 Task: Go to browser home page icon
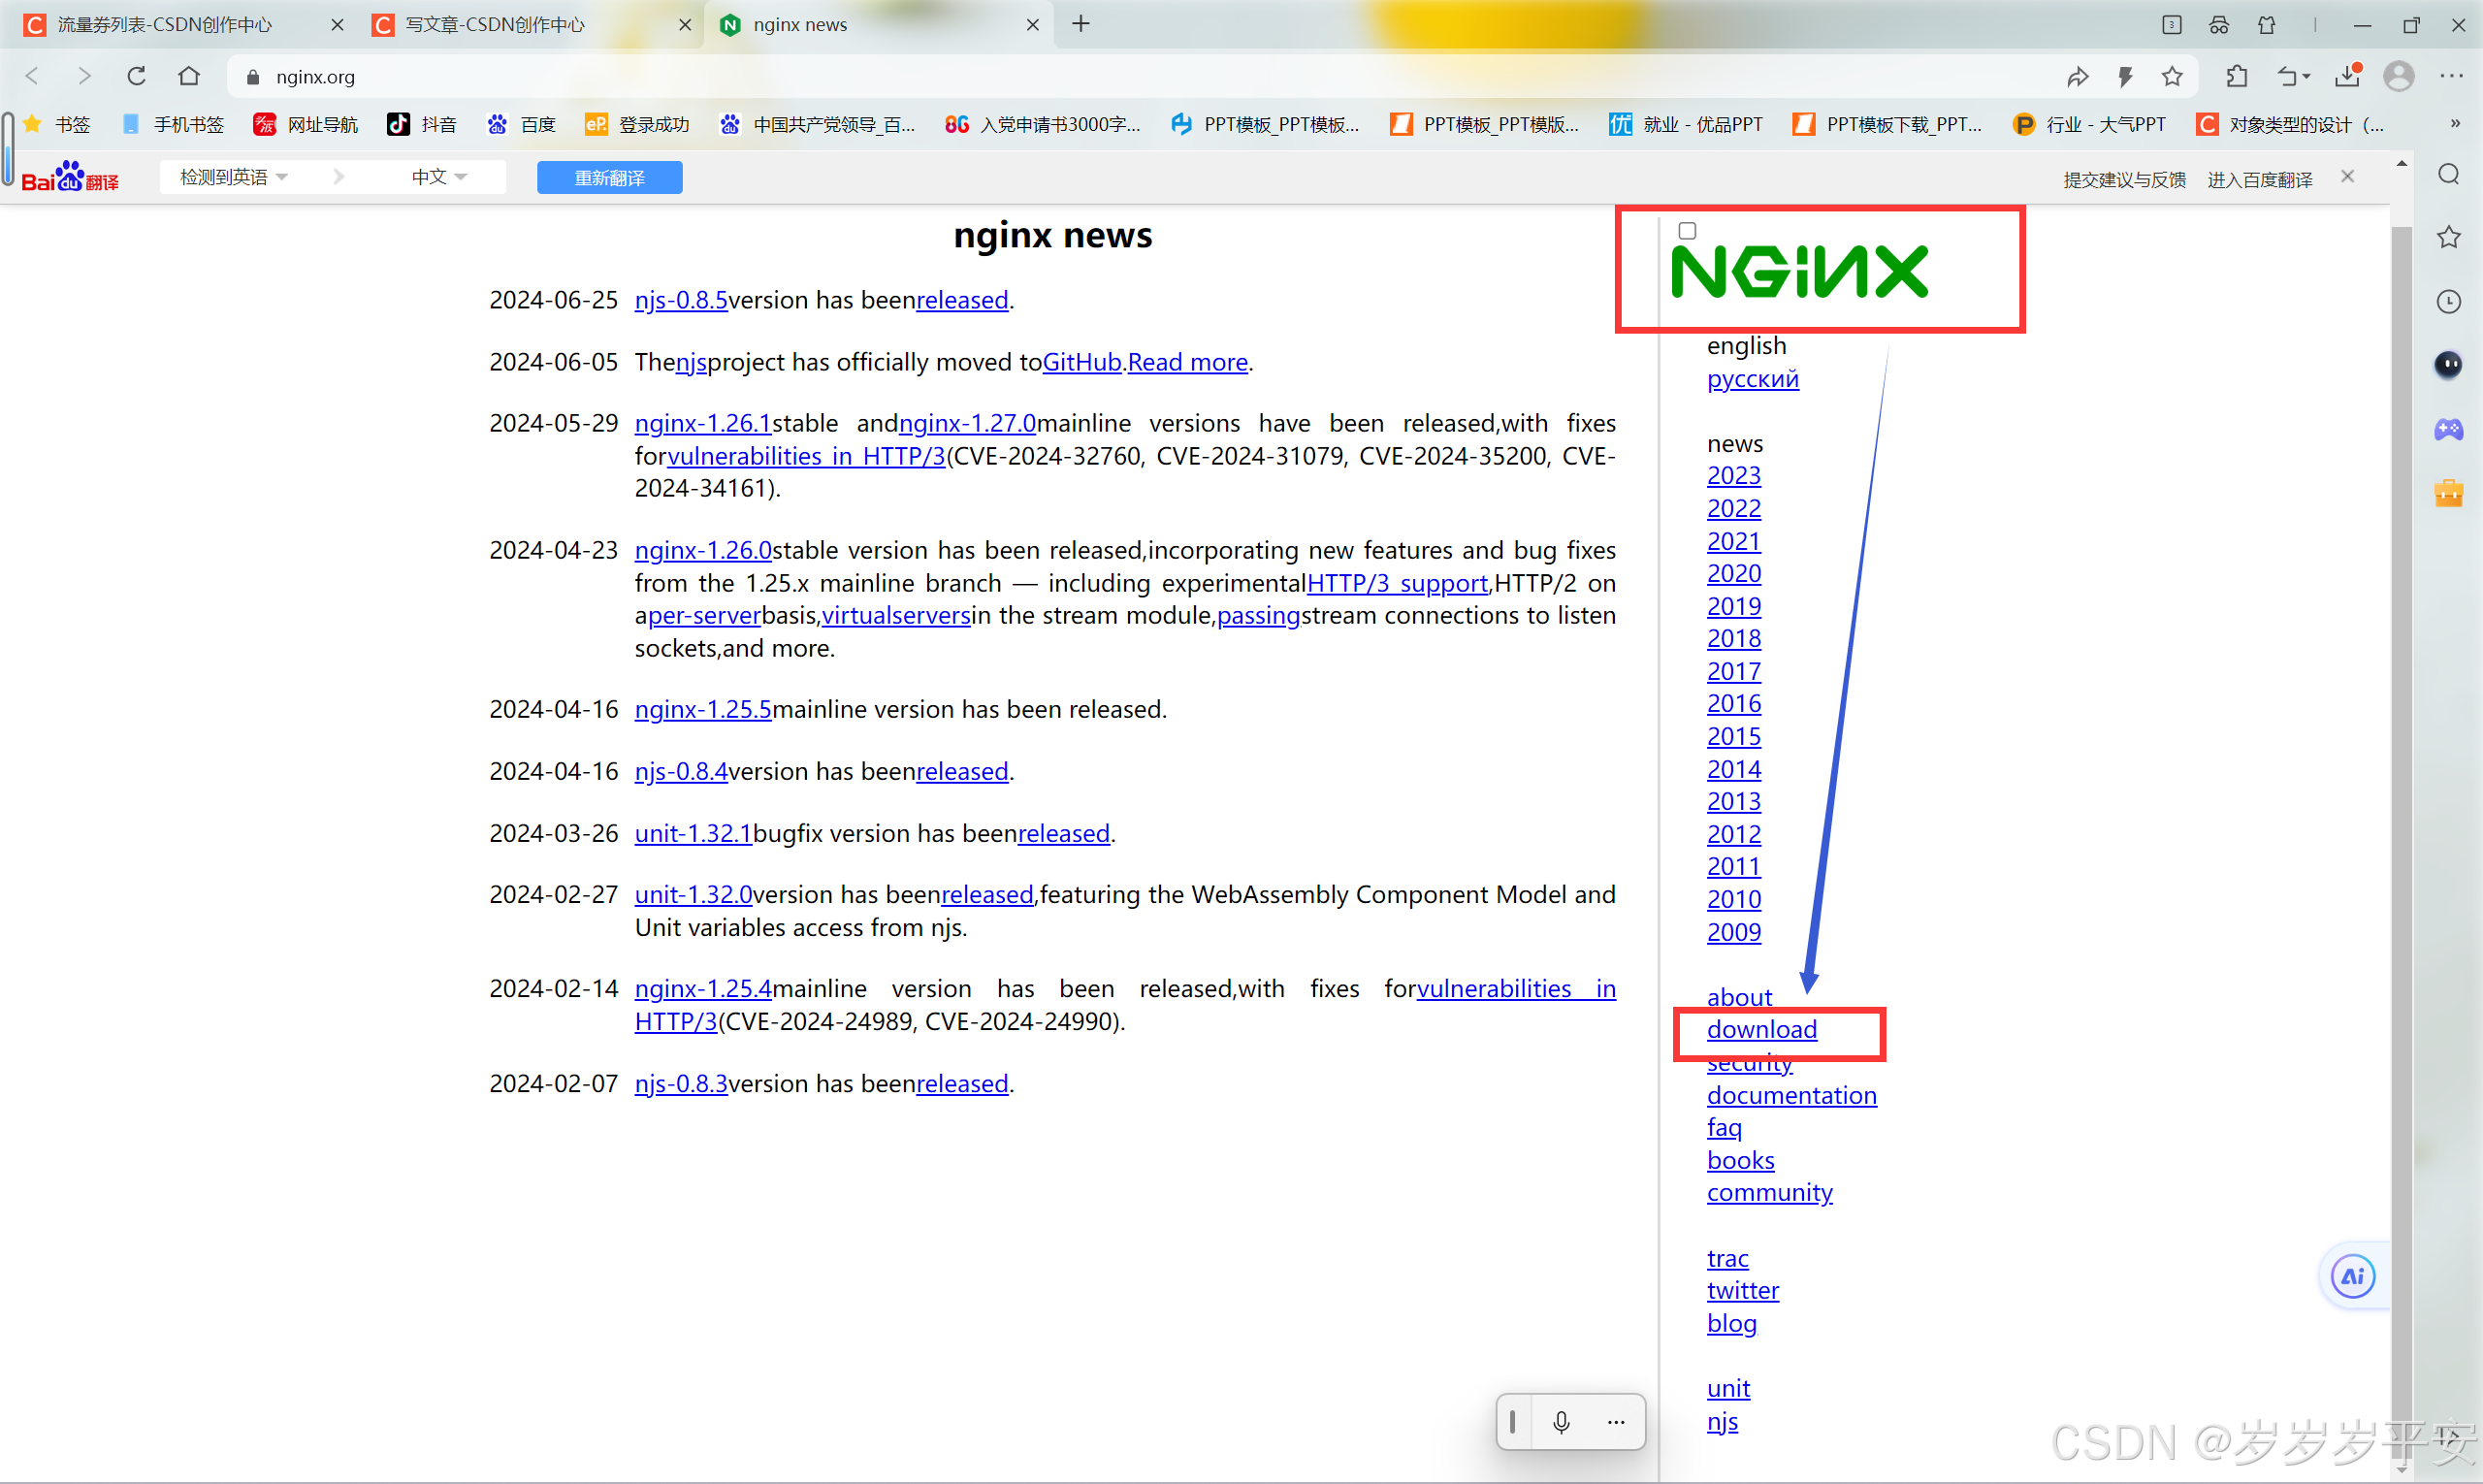pyautogui.click(x=189, y=76)
